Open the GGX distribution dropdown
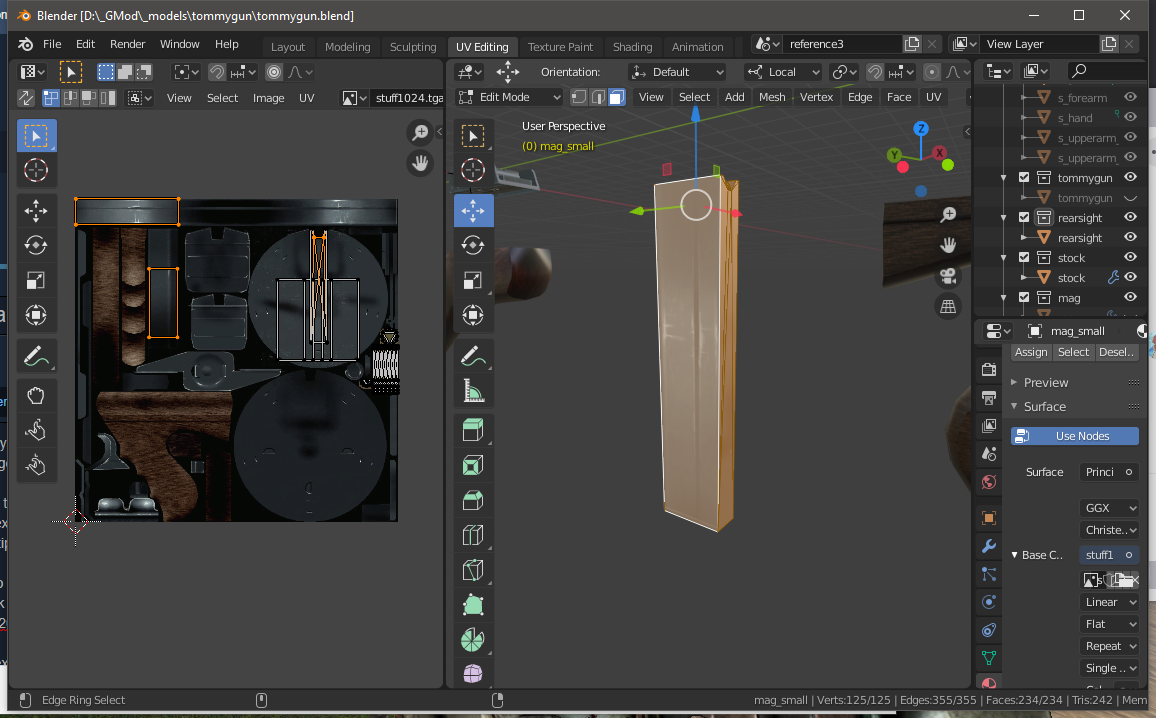This screenshot has width=1156, height=718. 1110,508
